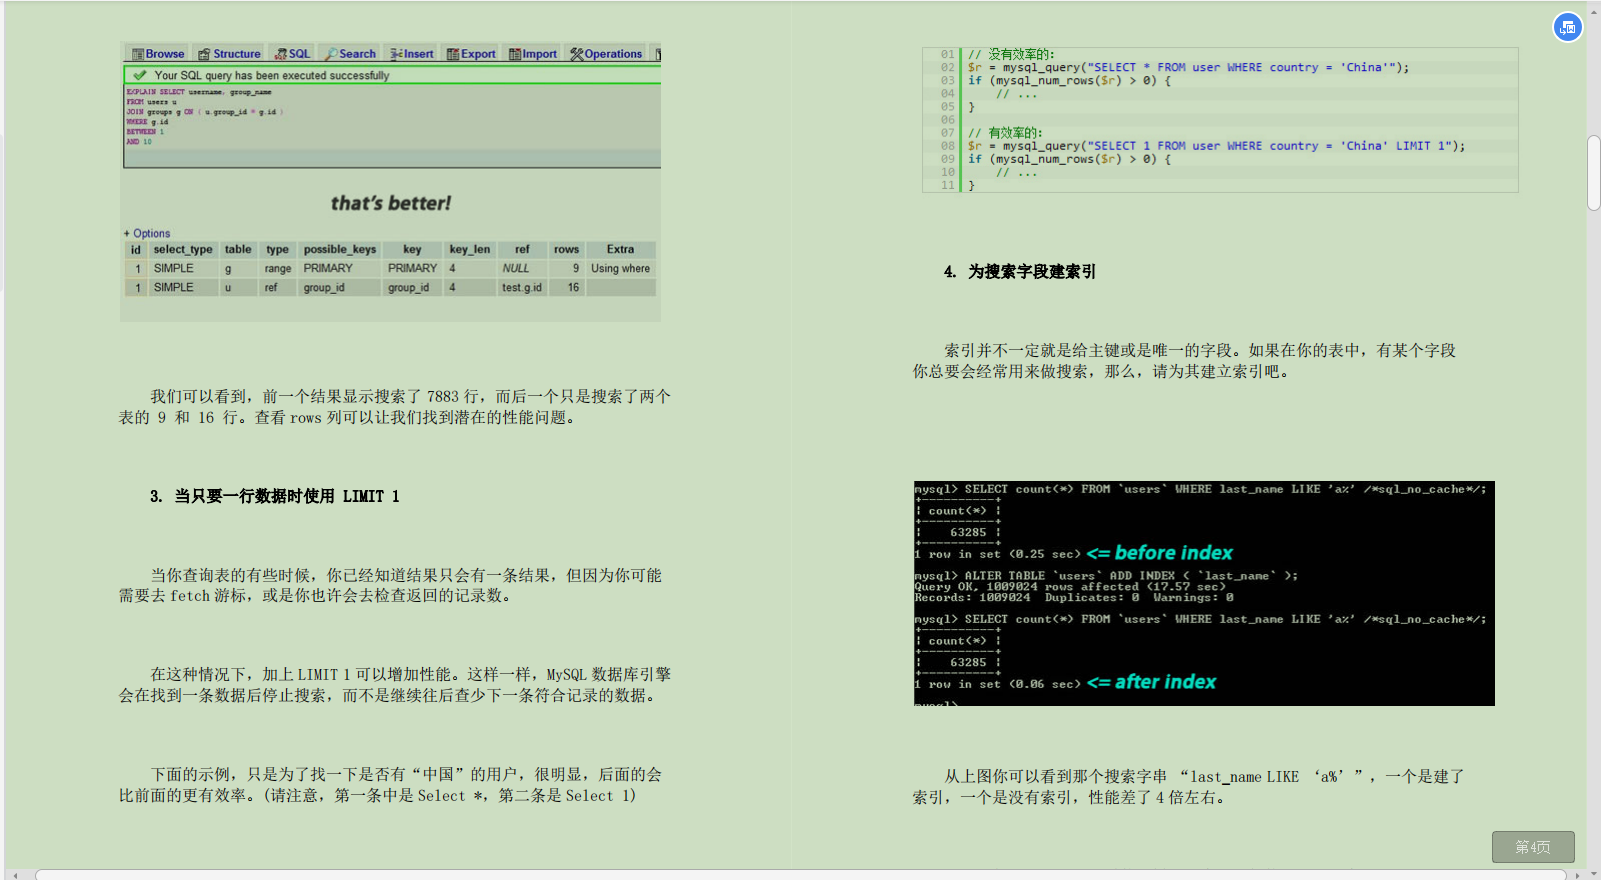
Task: Click paragraph starting '下面的示例，只是为了找一下'
Action: pyautogui.click(x=390, y=785)
